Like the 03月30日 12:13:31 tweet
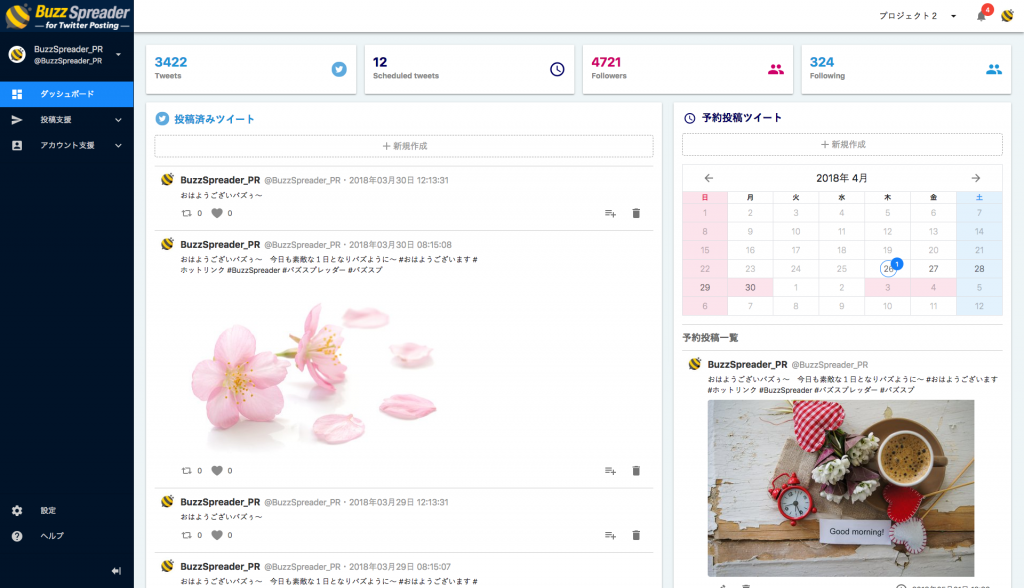This screenshot has width=1024, height=588. [217, 213]
